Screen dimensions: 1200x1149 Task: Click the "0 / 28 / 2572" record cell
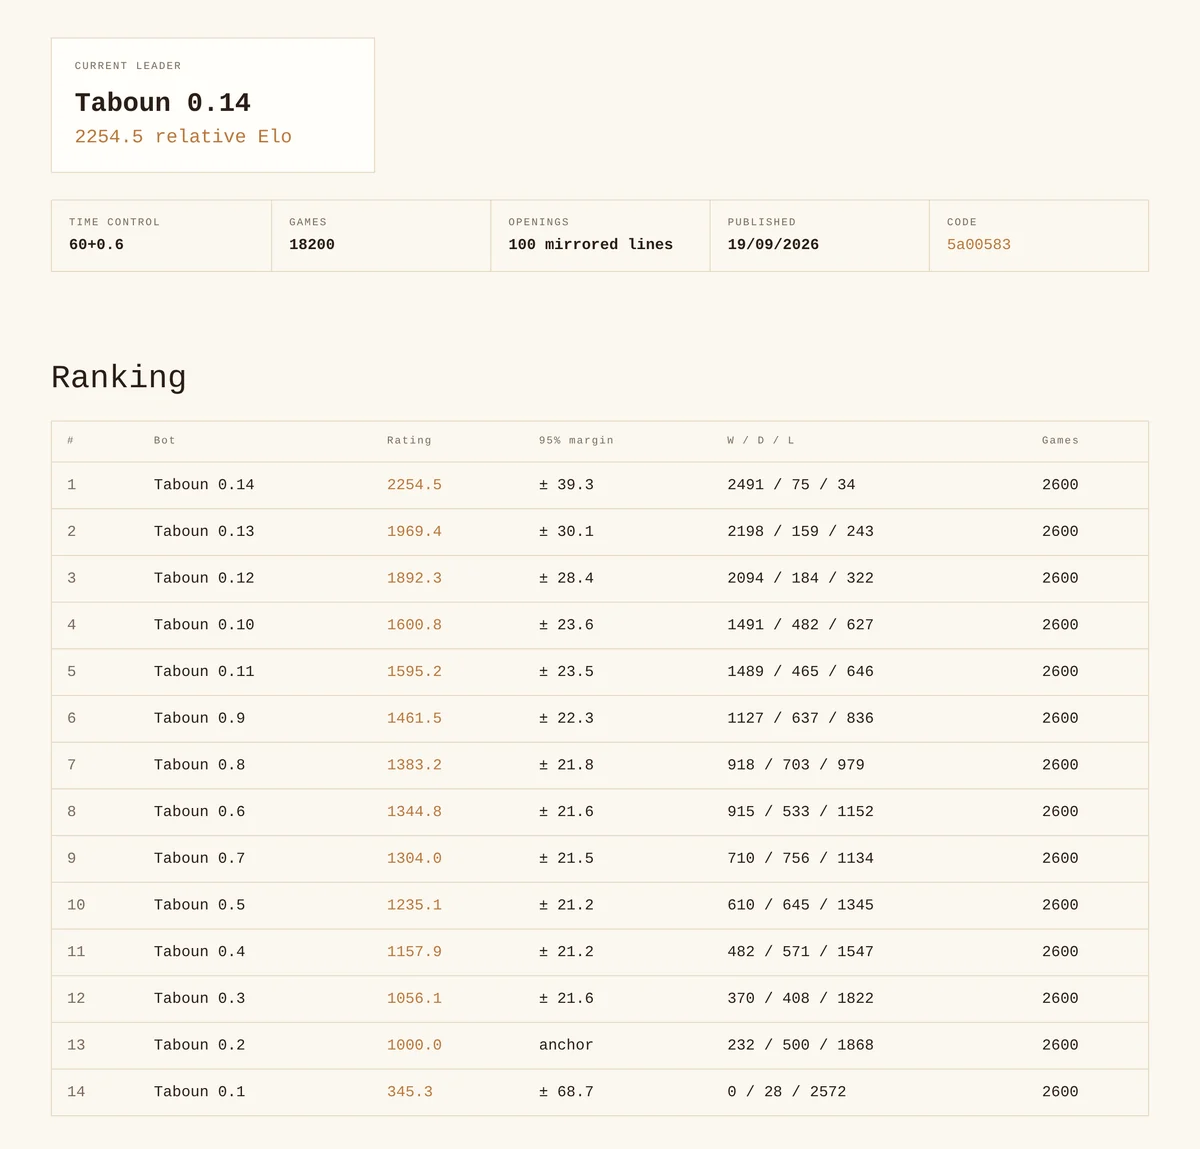tap(787, 1092)
